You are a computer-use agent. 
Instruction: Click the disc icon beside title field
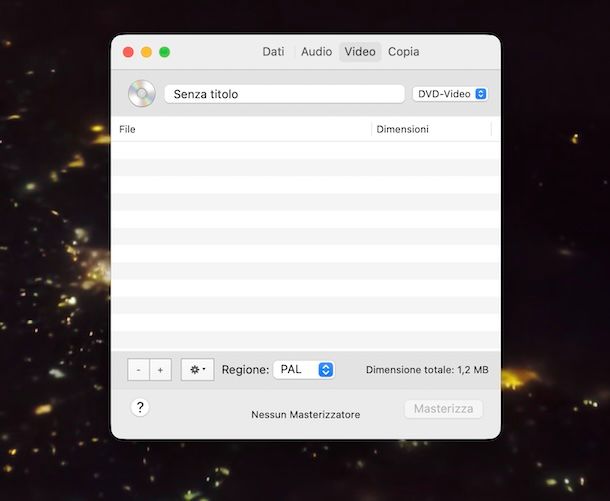point(142,94)
